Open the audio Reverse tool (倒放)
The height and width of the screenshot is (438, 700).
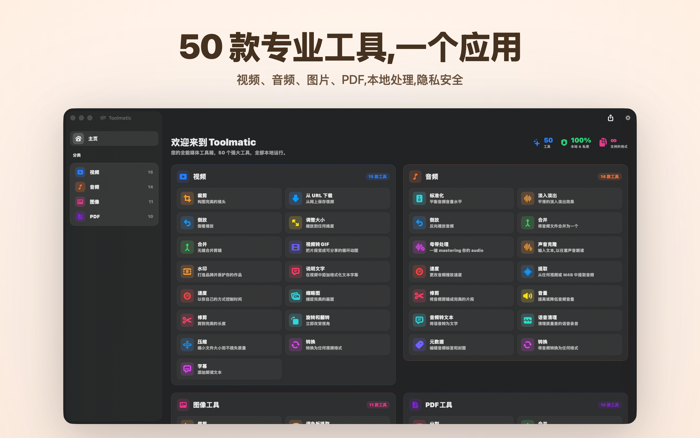pyautogui.click(x=461, y=223)
